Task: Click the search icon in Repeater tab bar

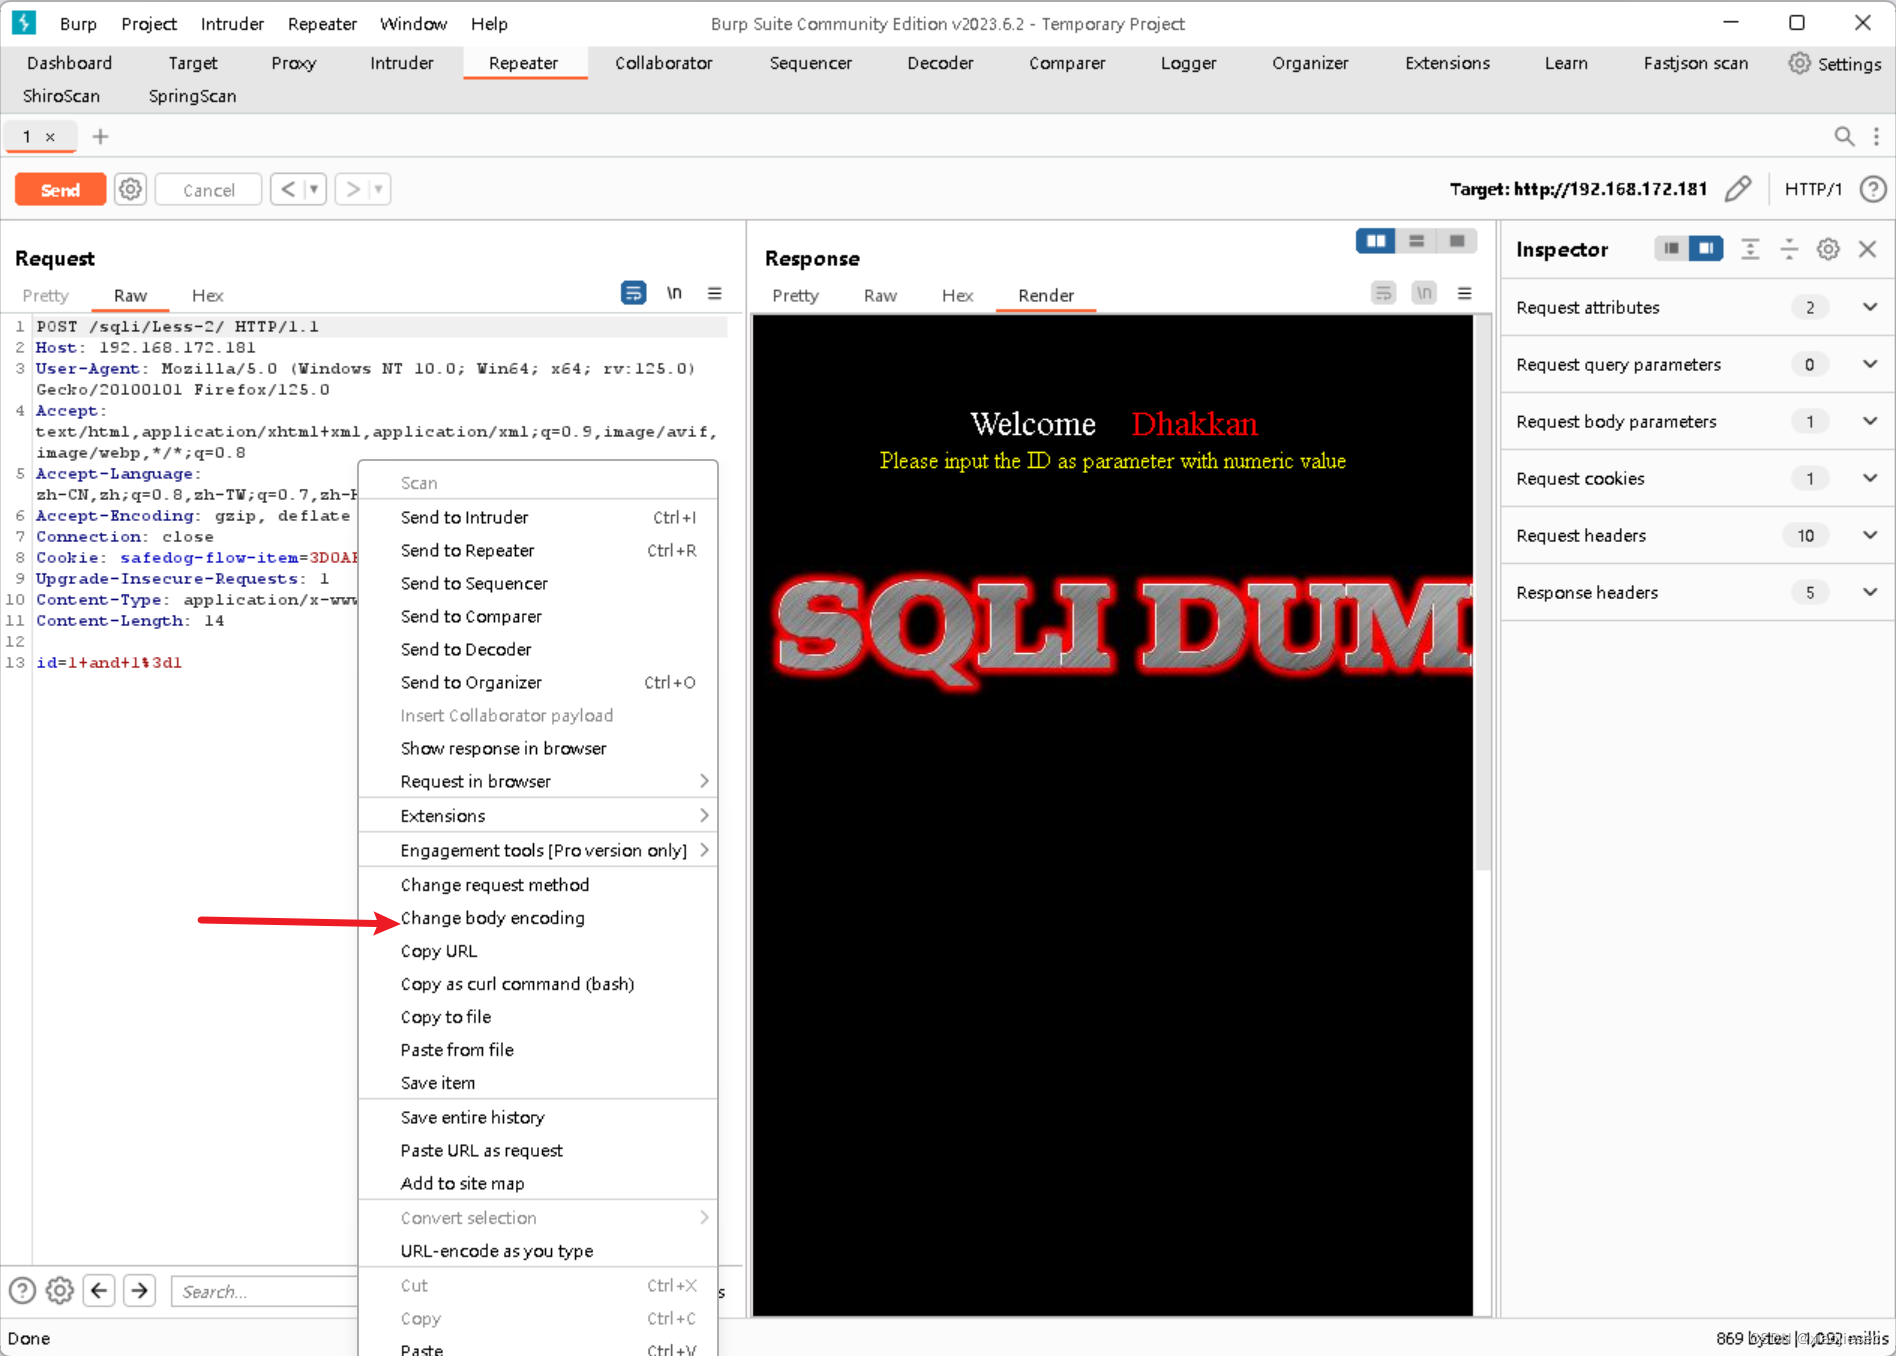Action: (x=1844, y=136)
